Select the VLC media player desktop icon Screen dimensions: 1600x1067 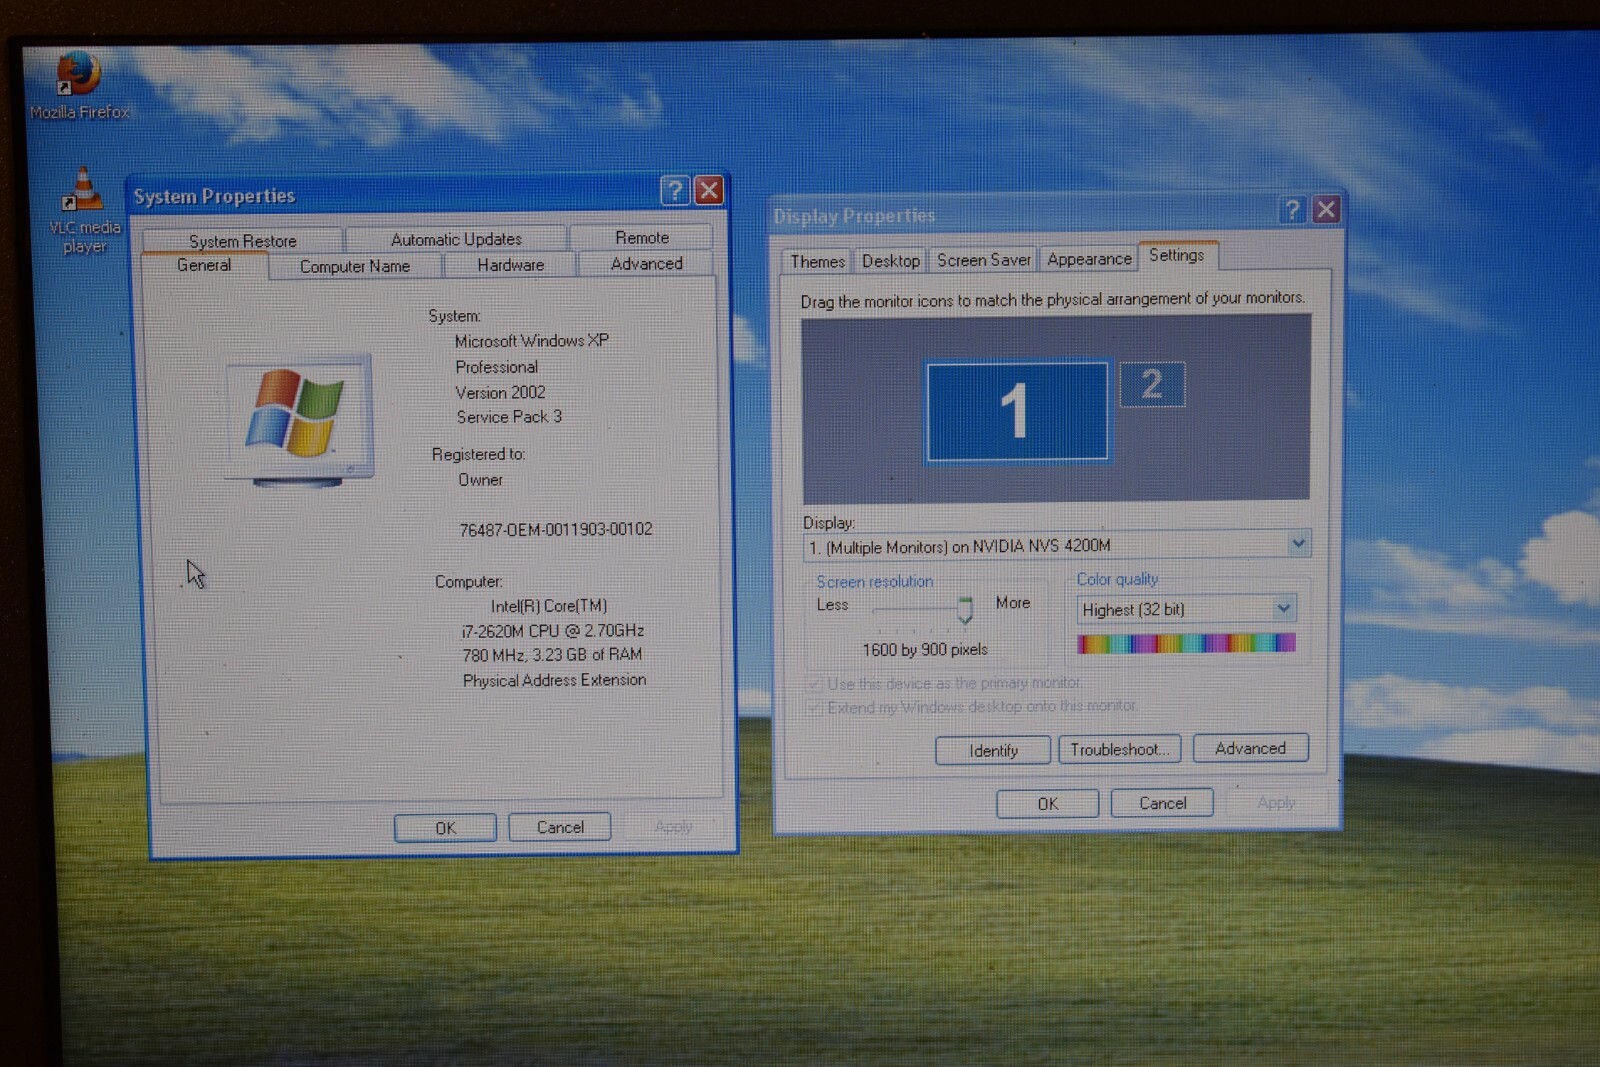pos(84,211)
